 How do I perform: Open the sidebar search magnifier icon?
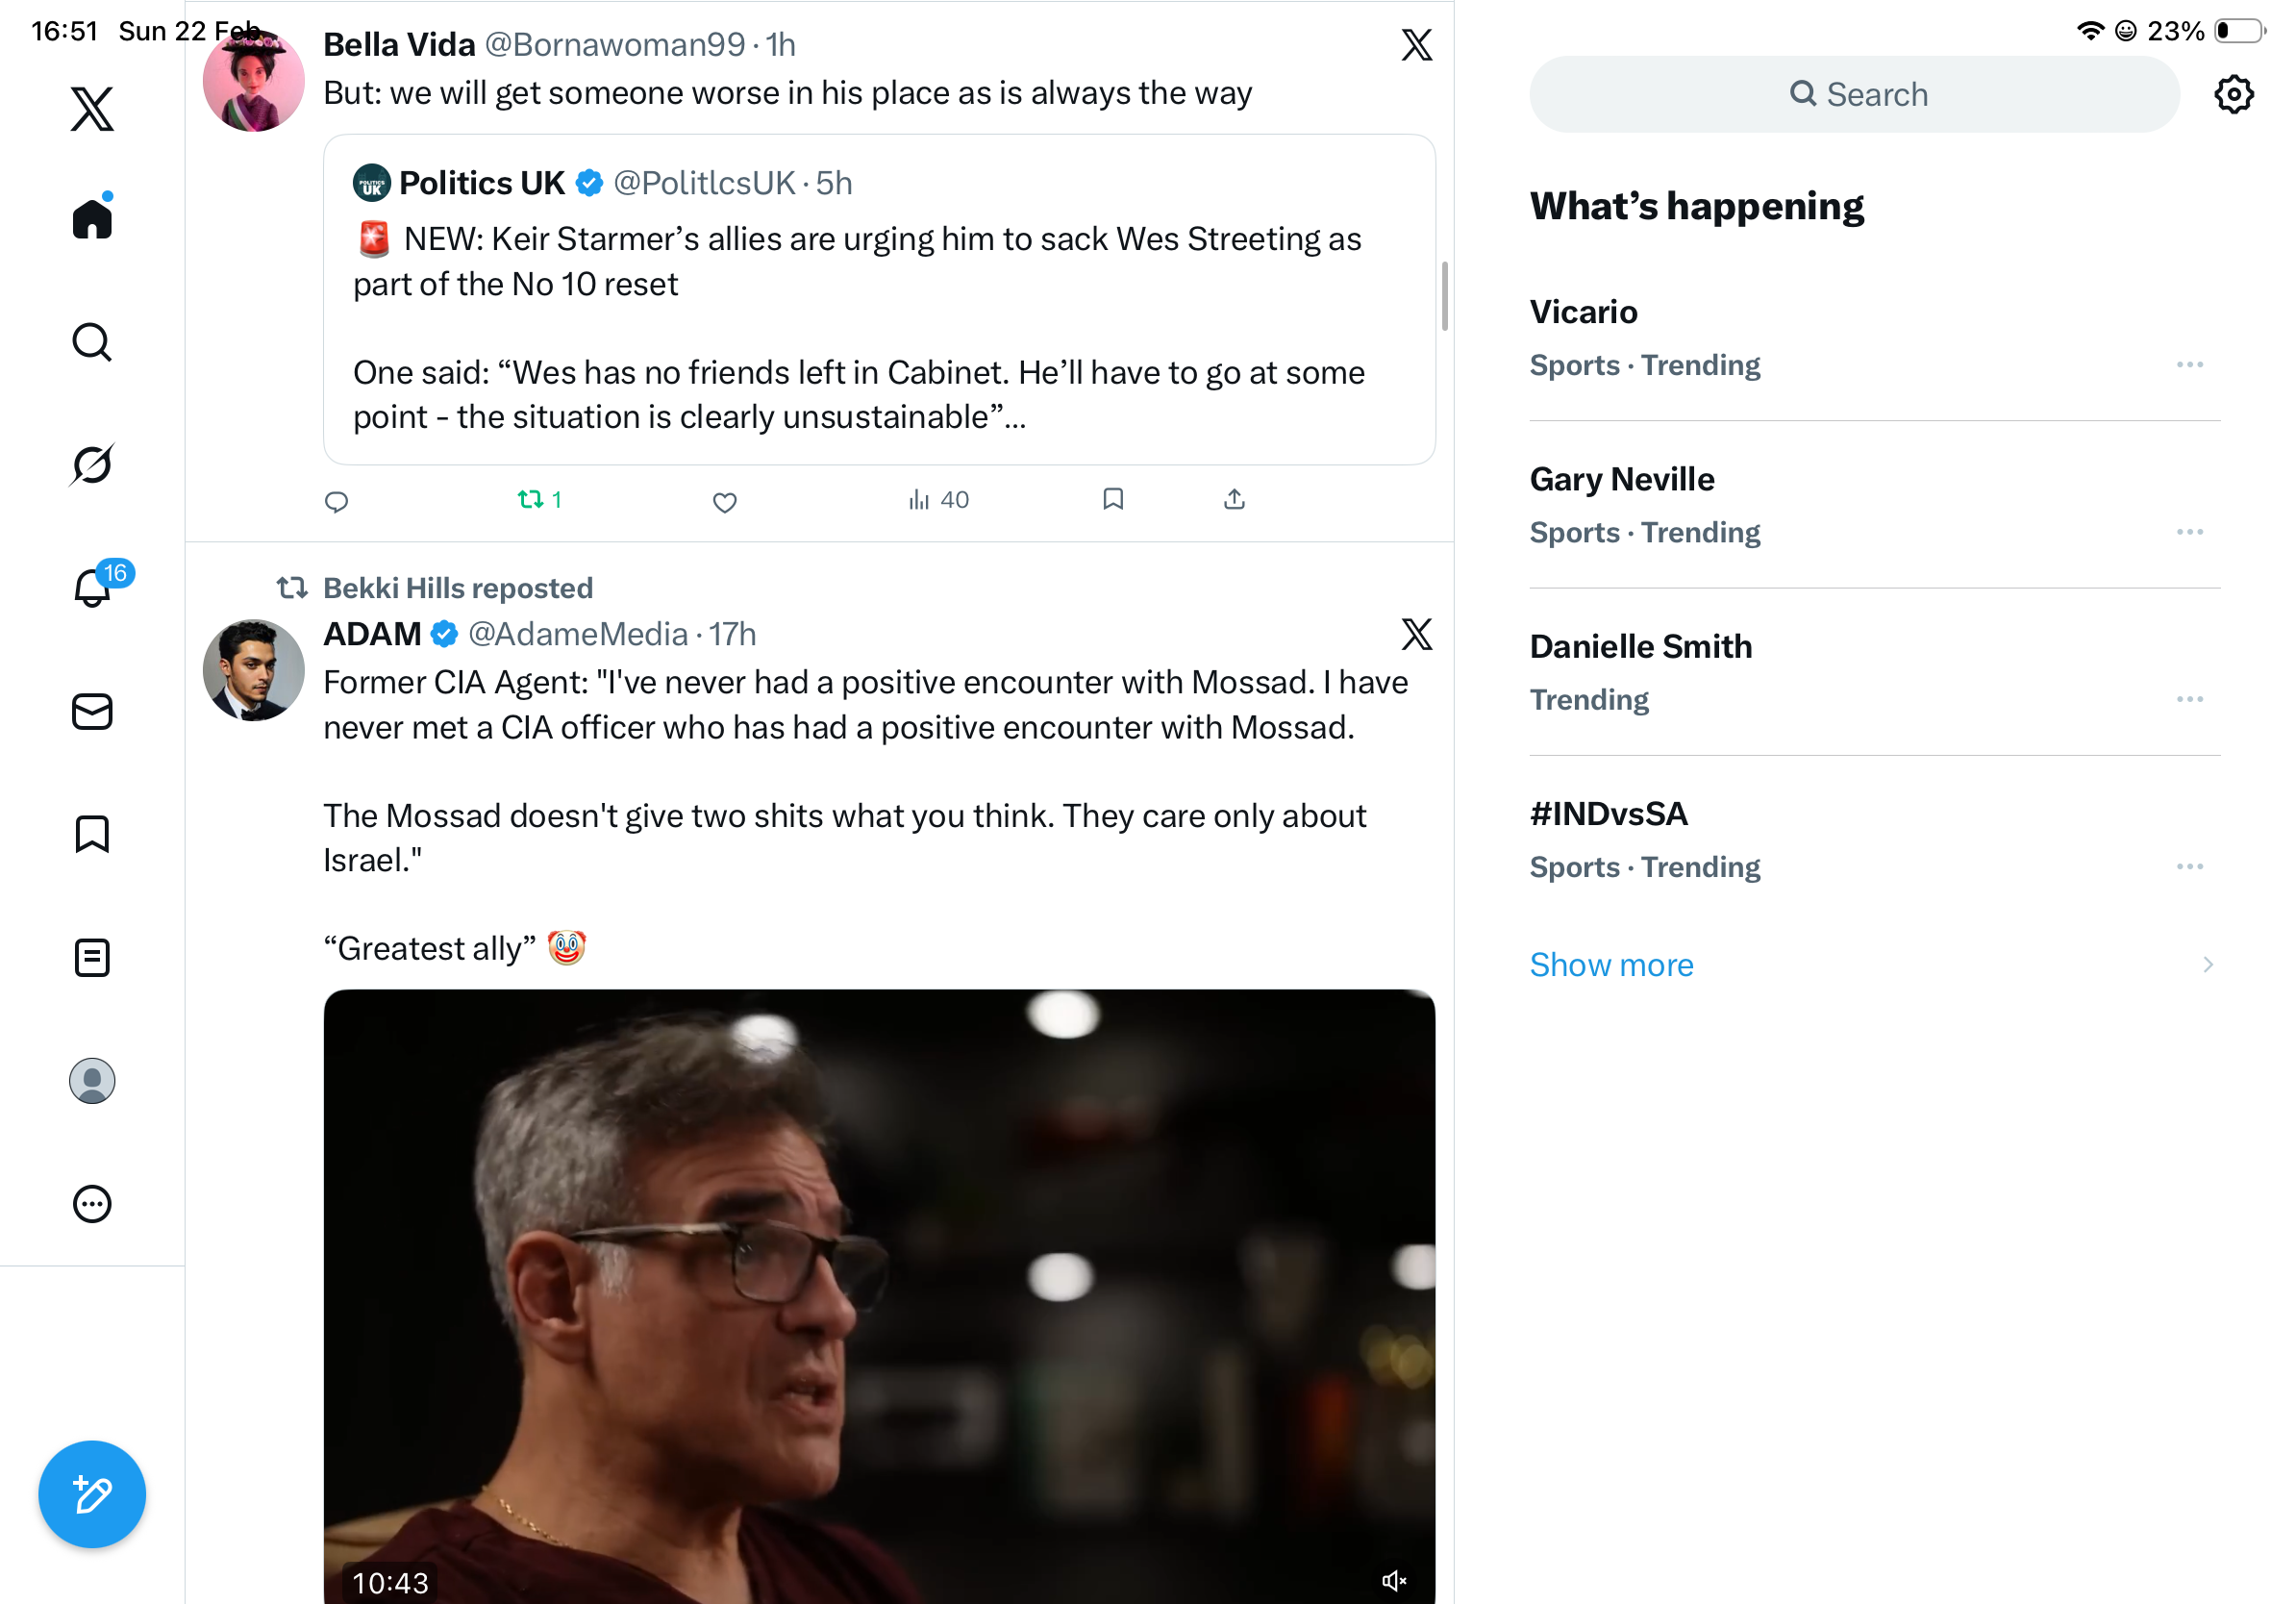(92, 342)
